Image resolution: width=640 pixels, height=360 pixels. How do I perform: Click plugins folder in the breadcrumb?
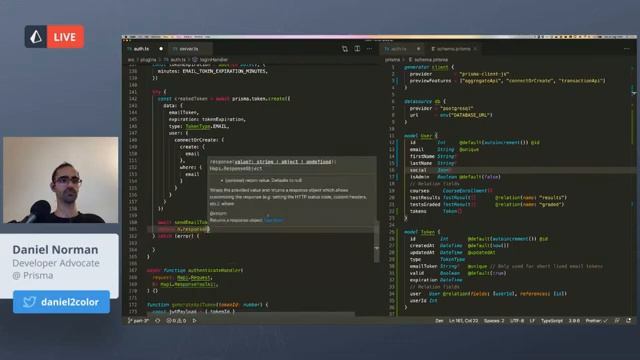tap(148, 60)
